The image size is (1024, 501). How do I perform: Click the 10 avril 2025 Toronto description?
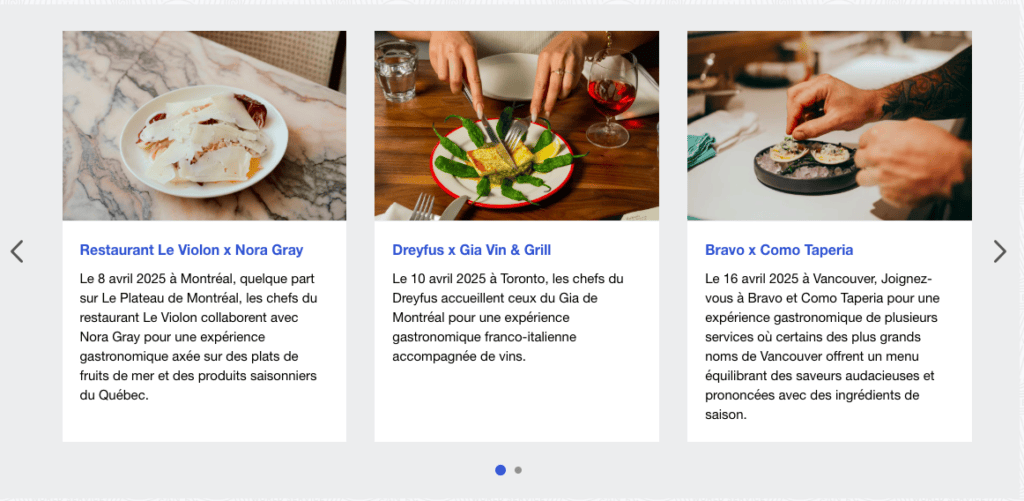(508, 317)
